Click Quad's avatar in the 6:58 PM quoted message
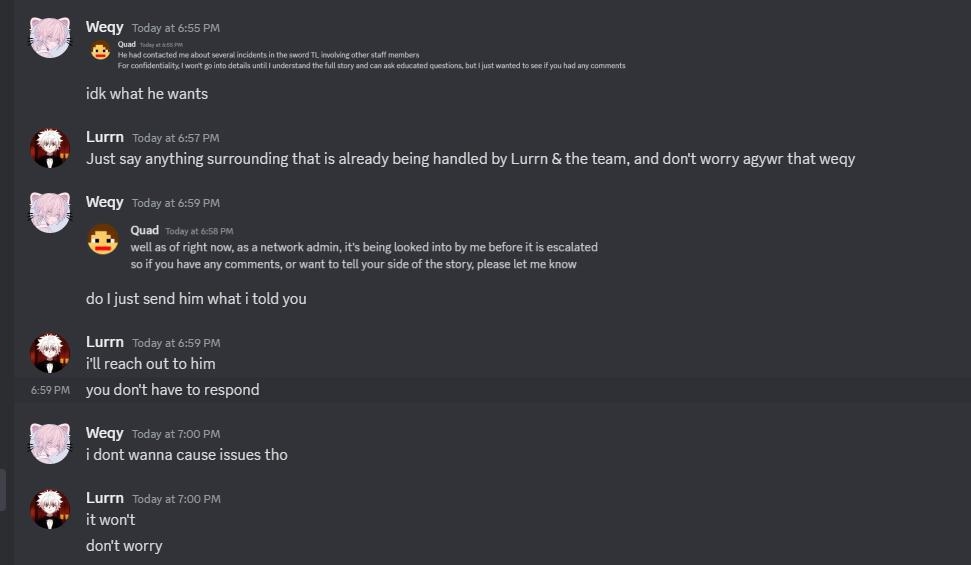Viewport: 971px width, 565px height. point(104,240)
